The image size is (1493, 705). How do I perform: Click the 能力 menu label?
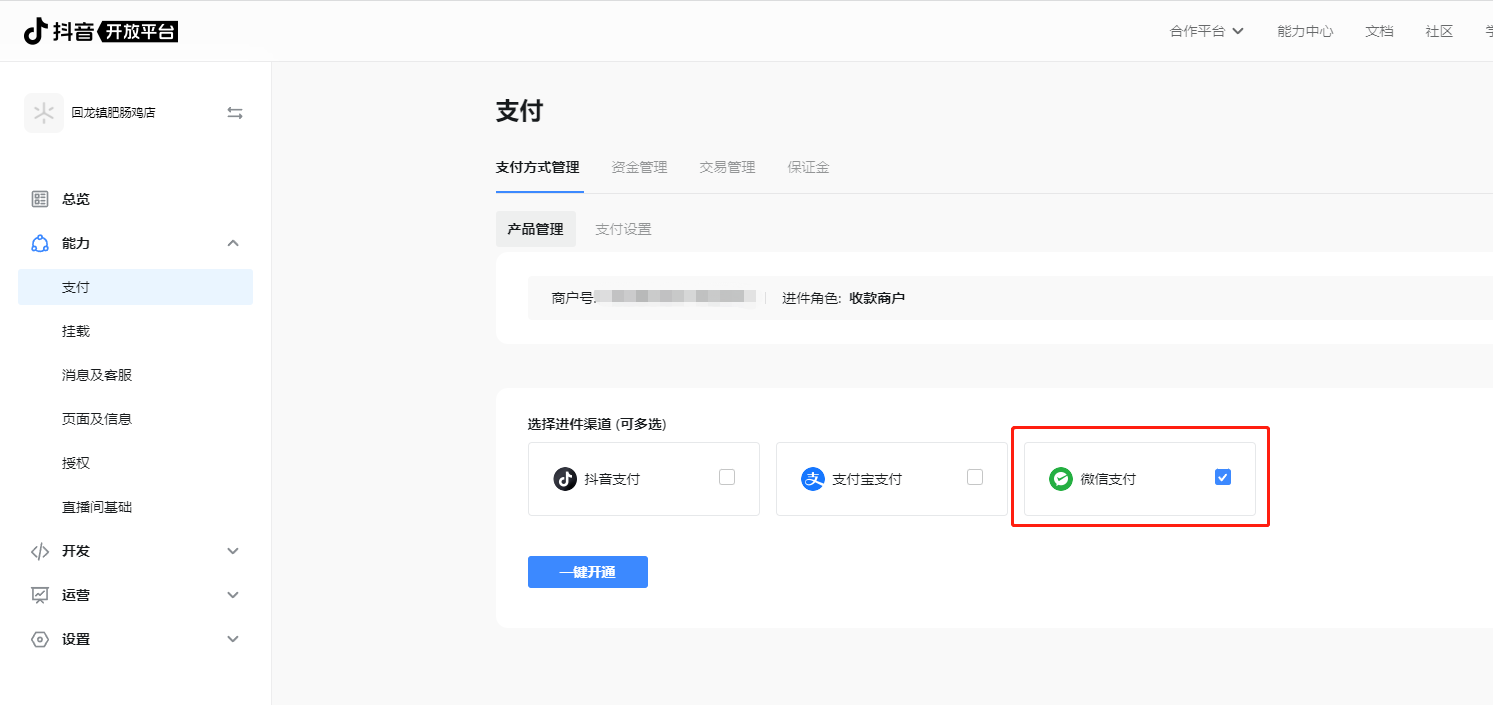coord(76,243)
